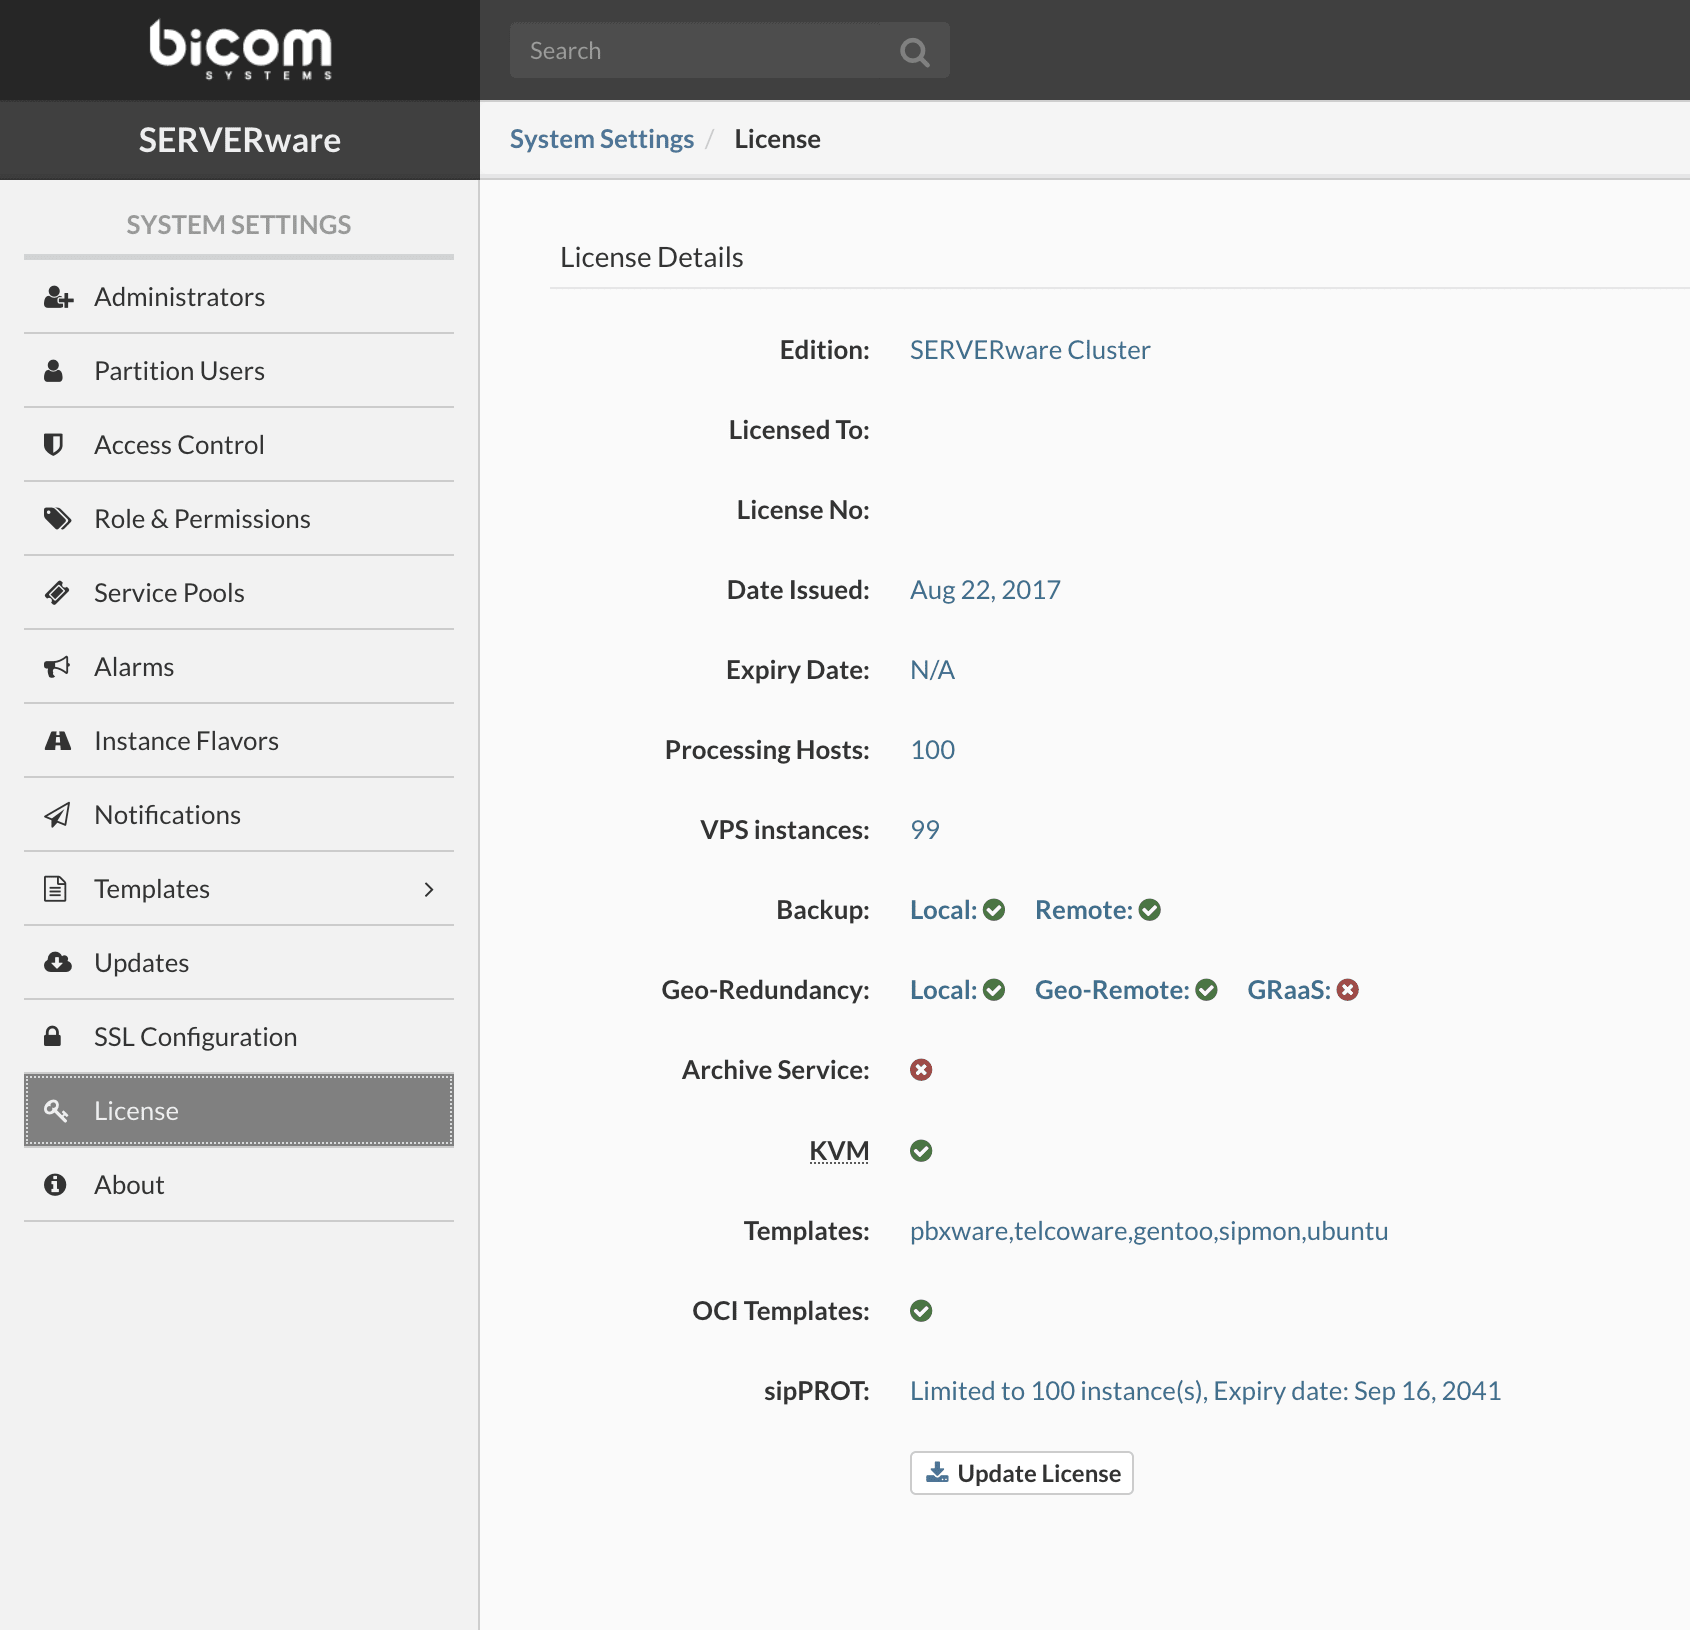Click the 'Archive Service:' field label

tap(776, 1070)
